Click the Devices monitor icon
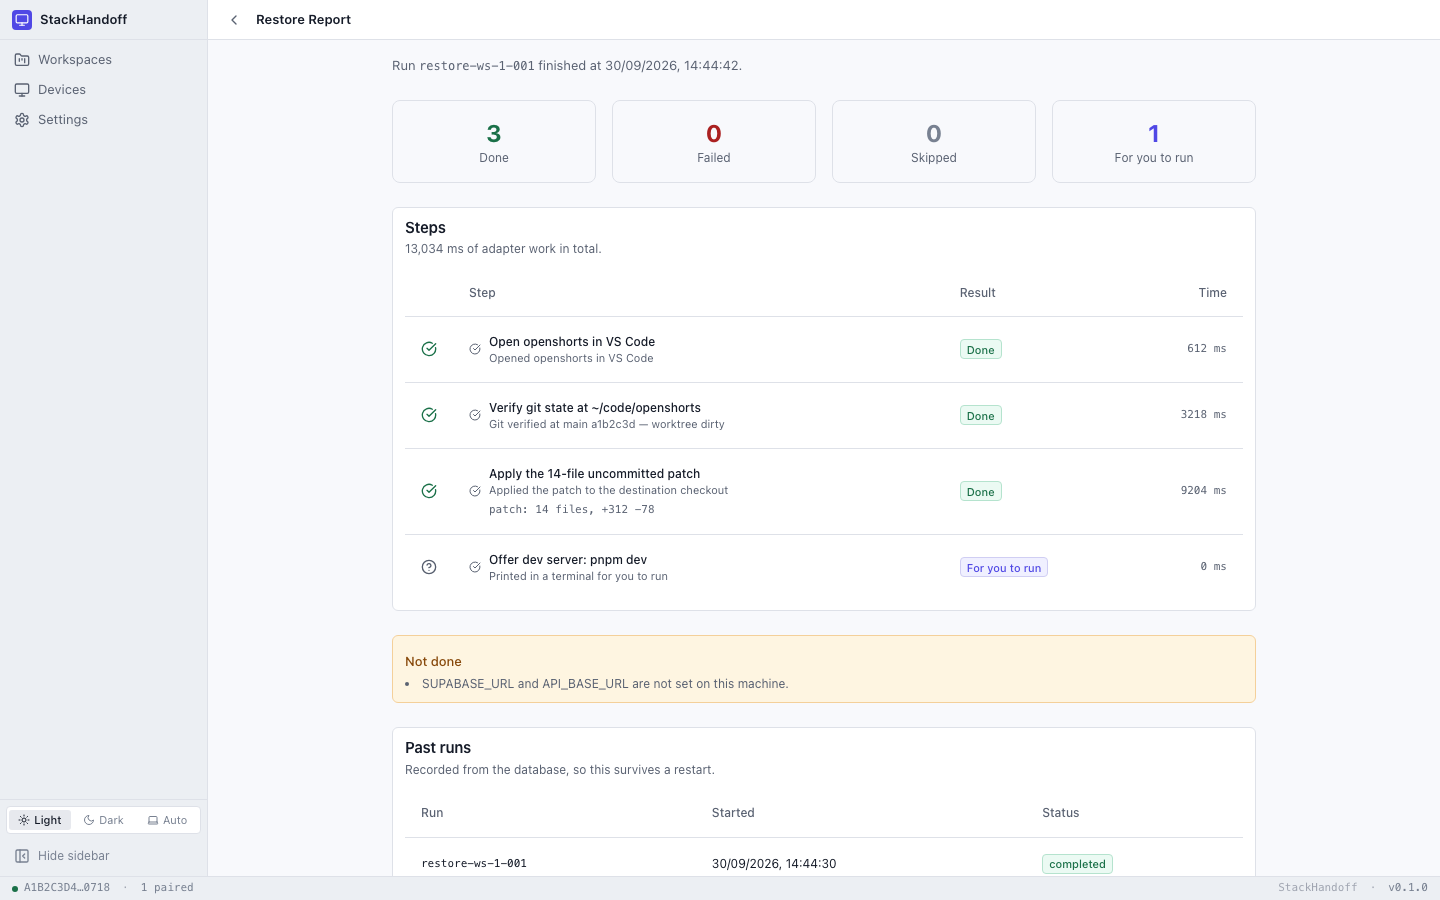1440x900 pixels. click(x=22, y=90)
